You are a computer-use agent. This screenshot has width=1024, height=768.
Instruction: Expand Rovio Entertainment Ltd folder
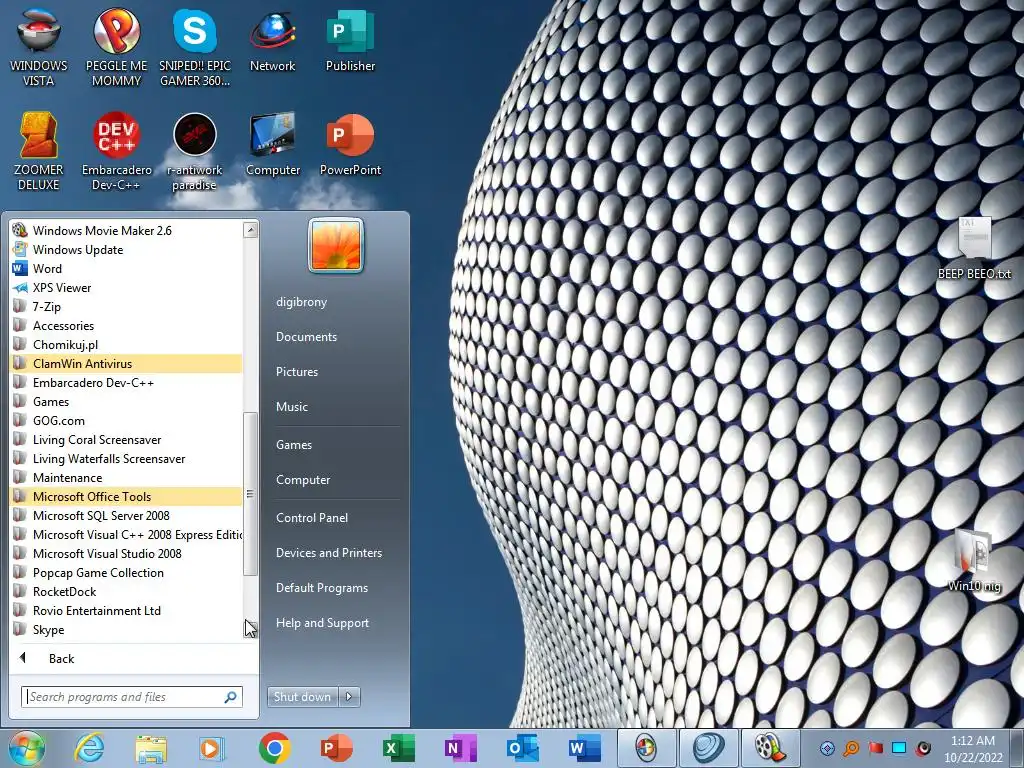(x=127, y=610)
